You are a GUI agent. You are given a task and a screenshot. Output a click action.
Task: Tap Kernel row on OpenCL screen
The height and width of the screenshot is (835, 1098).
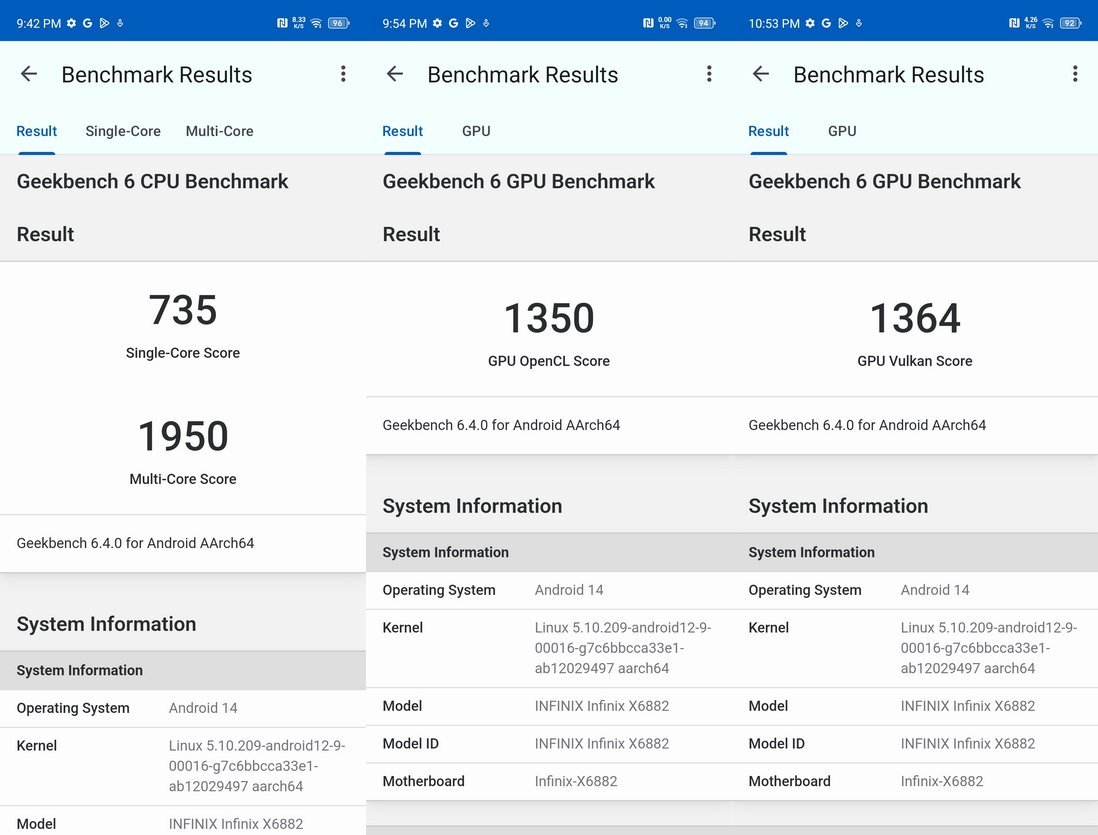click(x=549, y=648)
